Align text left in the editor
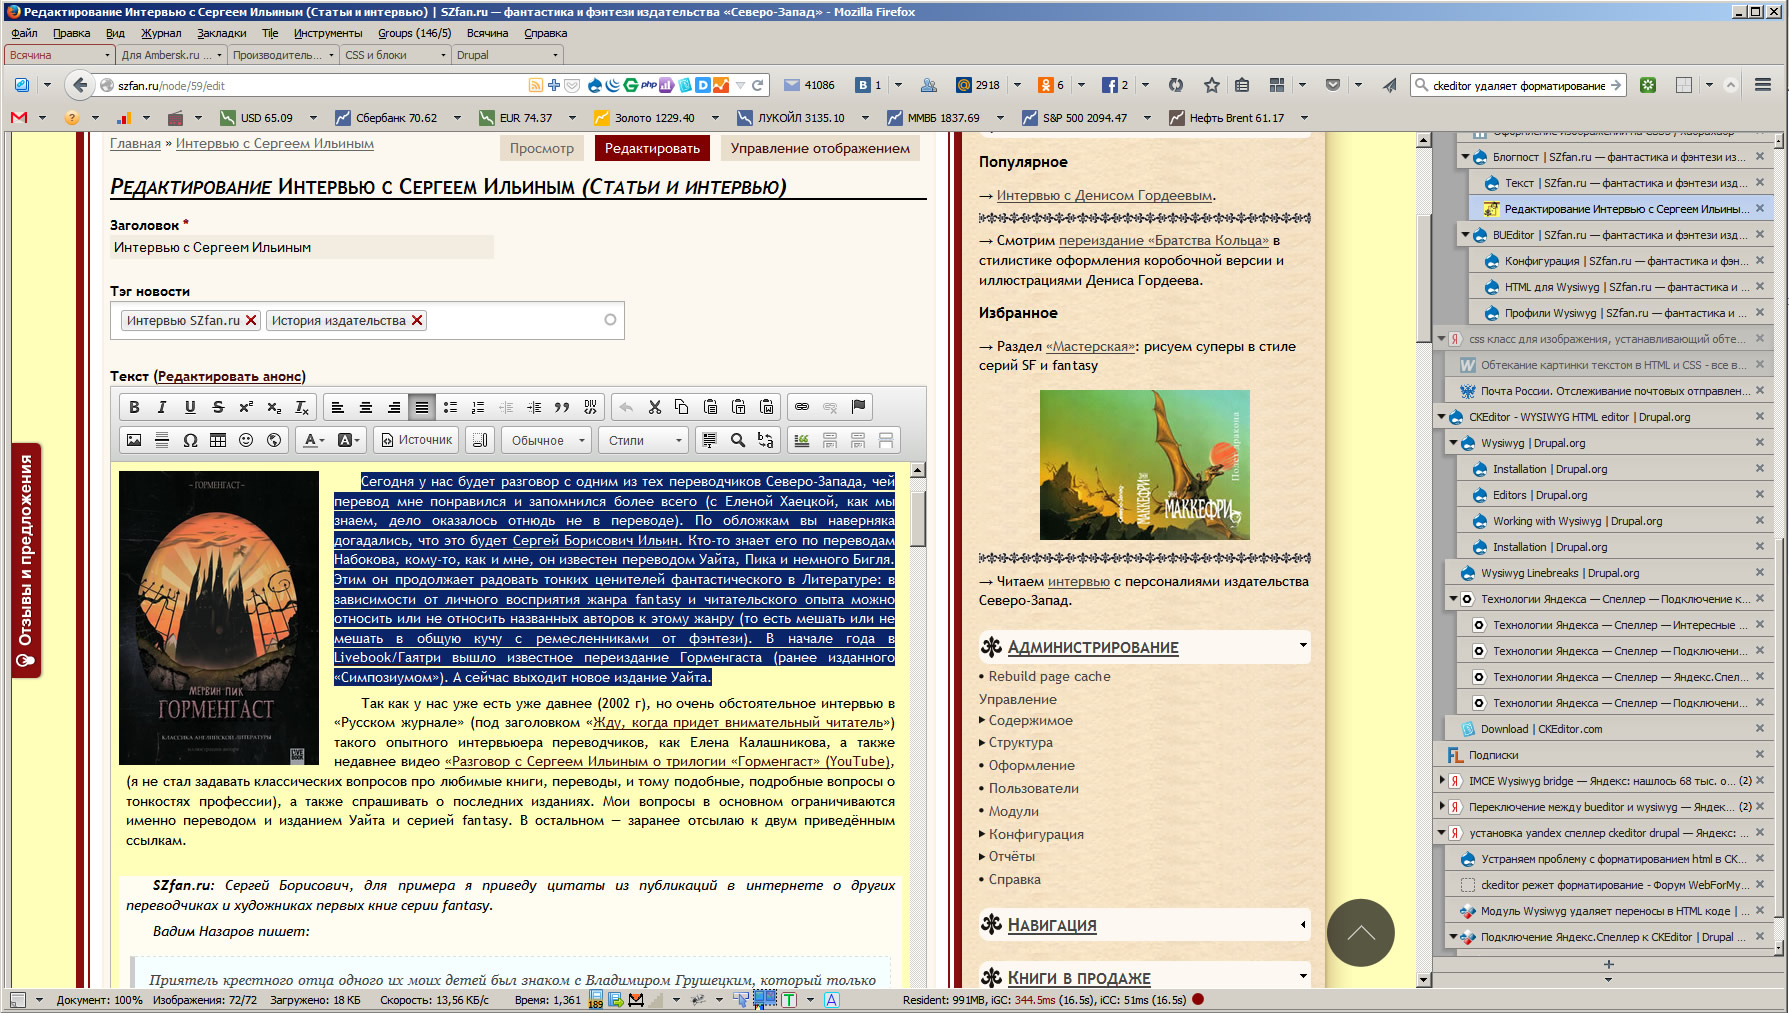 click(338, 407)
